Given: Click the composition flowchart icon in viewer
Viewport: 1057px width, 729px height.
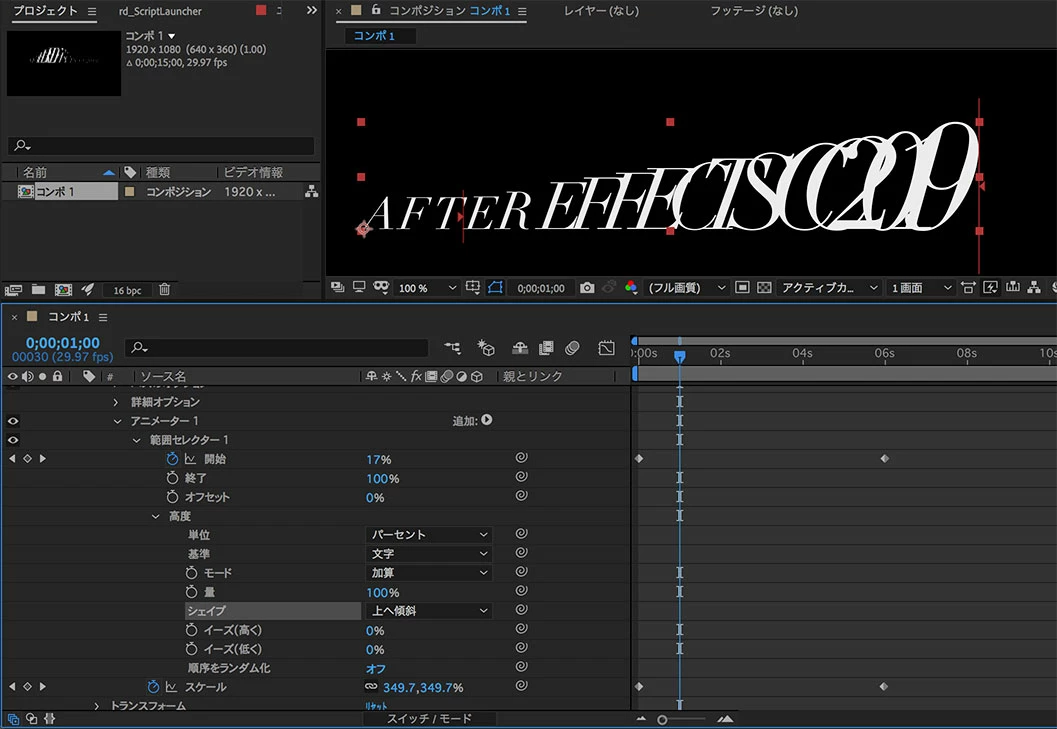Looking at the screenshot, I should coord(1034,288).
